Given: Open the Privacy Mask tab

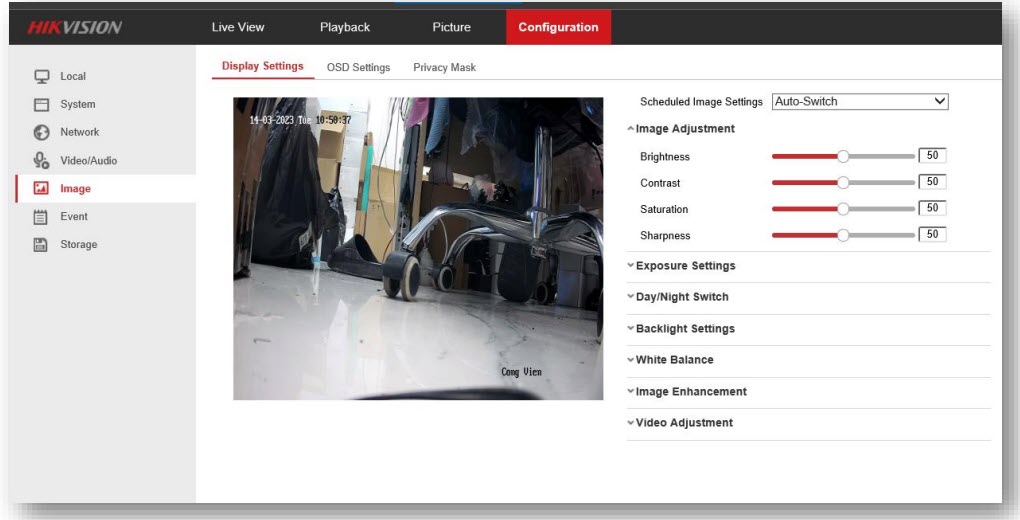Looking at the screenshot, I should click(444, 67).
